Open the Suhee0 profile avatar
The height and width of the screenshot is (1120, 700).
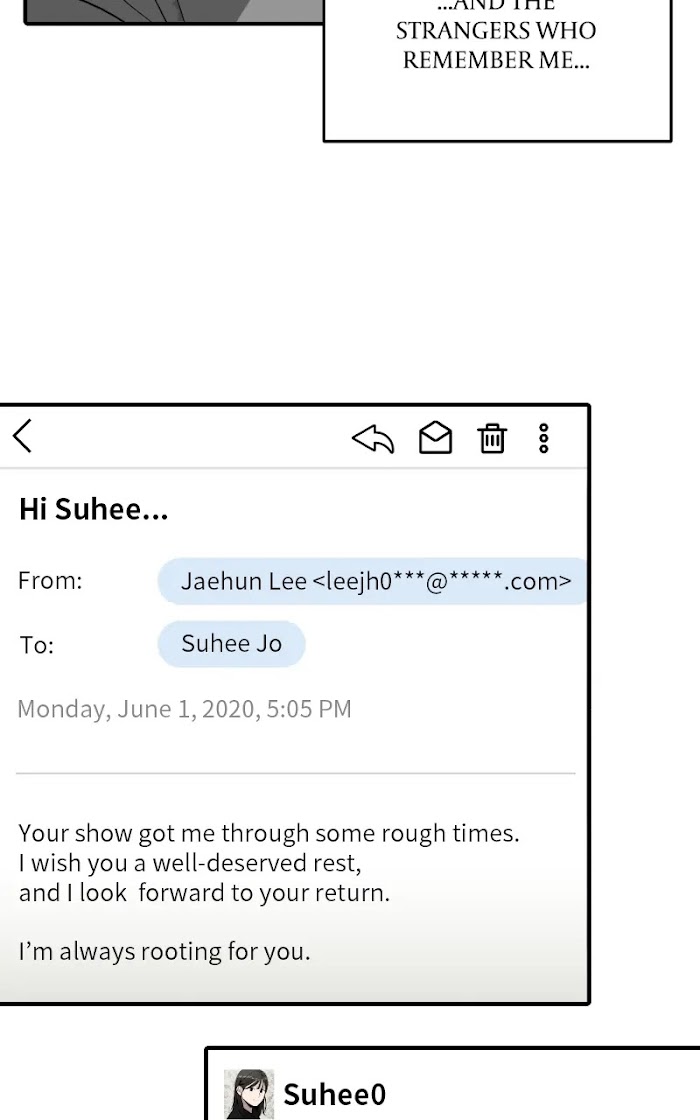[249, 1094]
